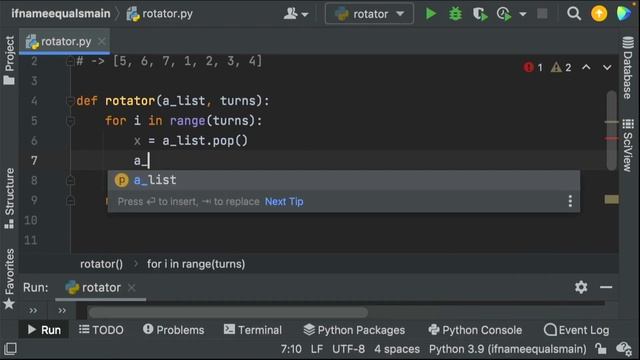Click the yellow warning stripe mark
Viewport: 640px width, 360px height.
coord(611,199)
